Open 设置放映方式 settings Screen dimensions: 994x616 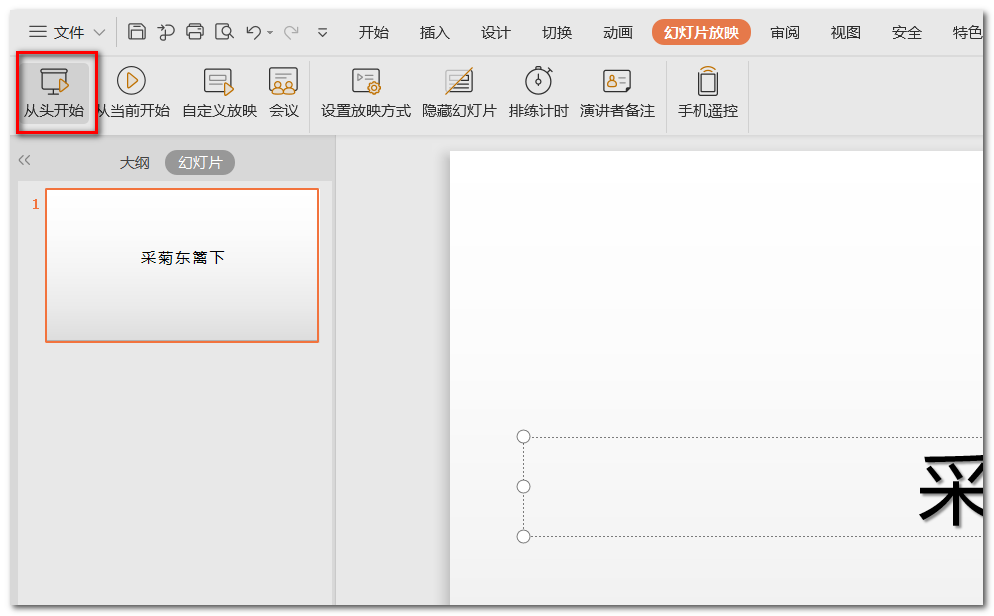coord(366,93)
